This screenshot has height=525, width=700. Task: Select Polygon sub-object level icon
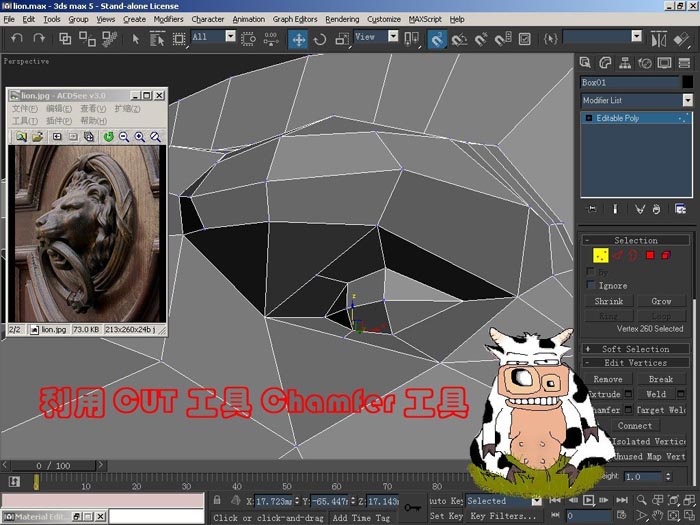coord(650,255)
